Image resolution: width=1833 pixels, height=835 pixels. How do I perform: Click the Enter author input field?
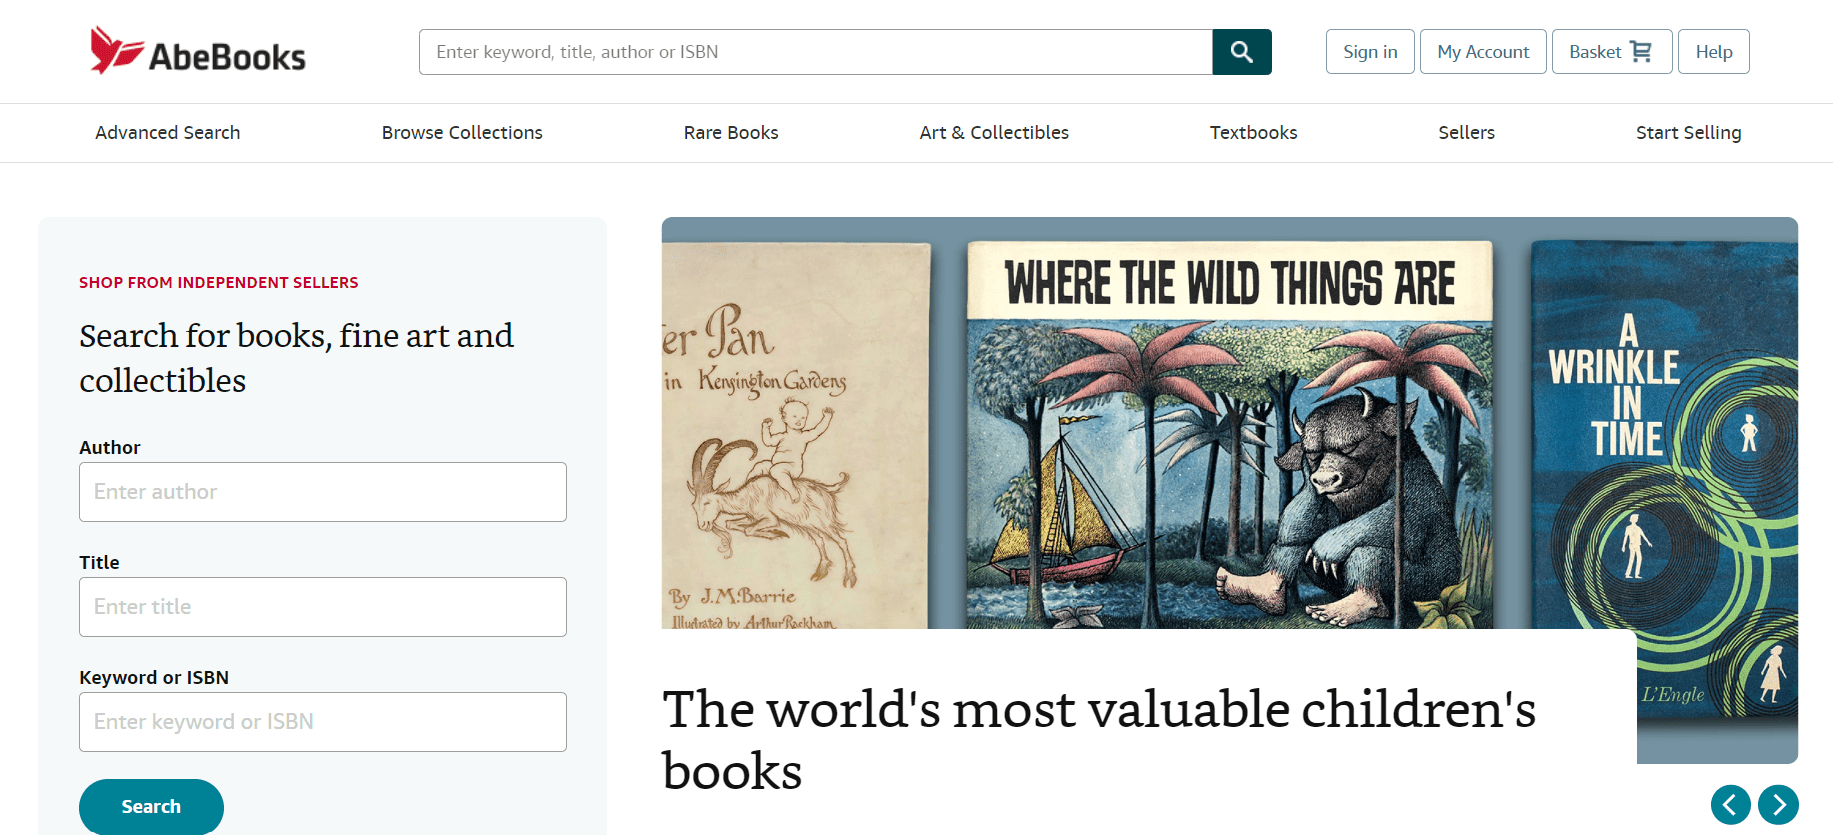[x=322, y=491]
